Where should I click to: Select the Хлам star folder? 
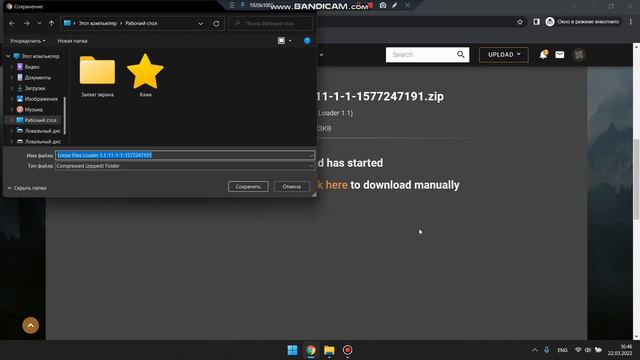coord(145,76)
